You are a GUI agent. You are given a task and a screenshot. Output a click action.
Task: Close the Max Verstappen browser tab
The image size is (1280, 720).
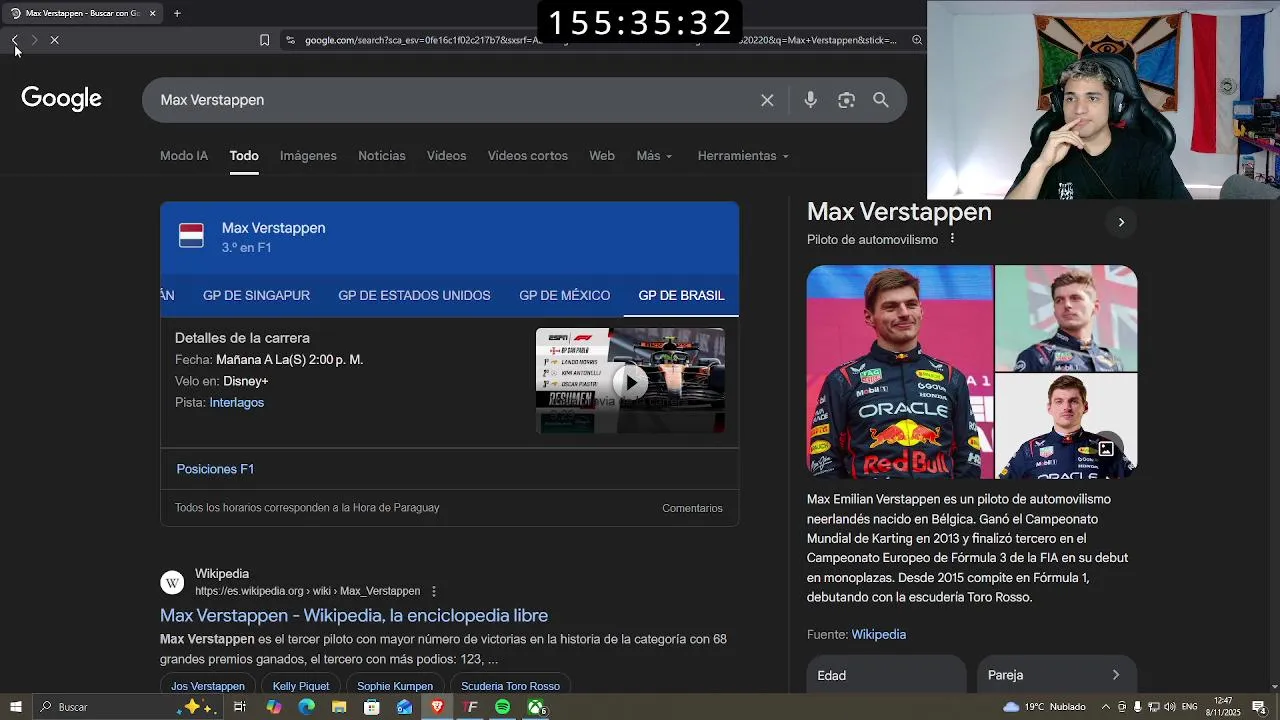tap(152, 13)
